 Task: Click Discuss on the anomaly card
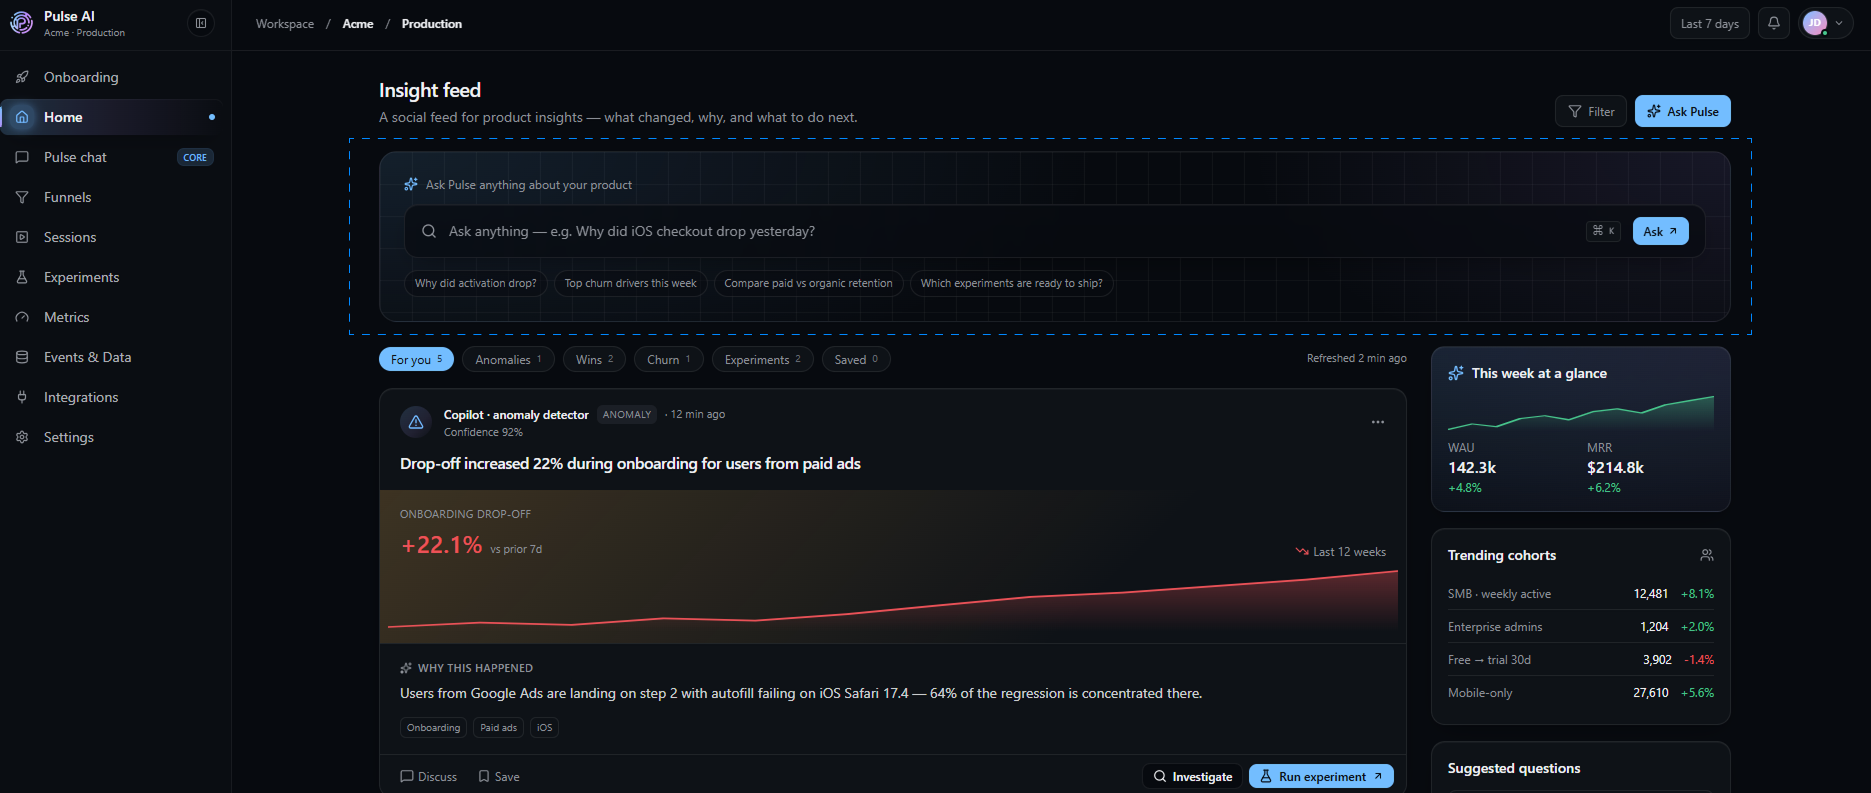point(428,777)
